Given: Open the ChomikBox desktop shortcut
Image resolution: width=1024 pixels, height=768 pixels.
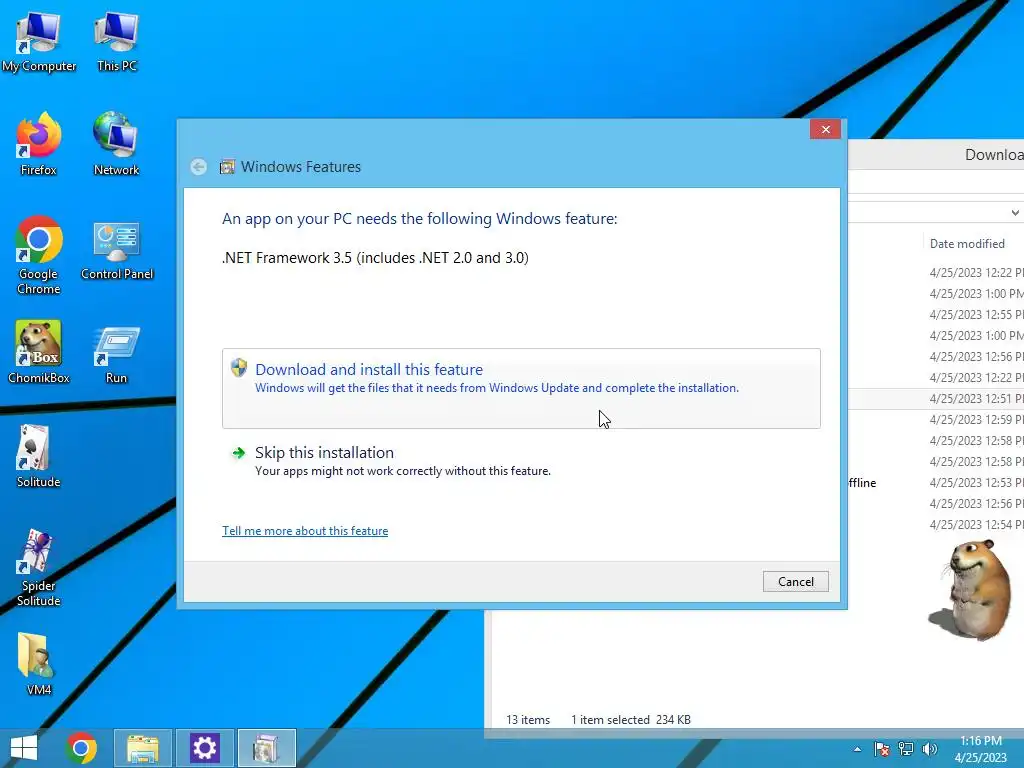Looking at the screenshot, I should [39, 351].
